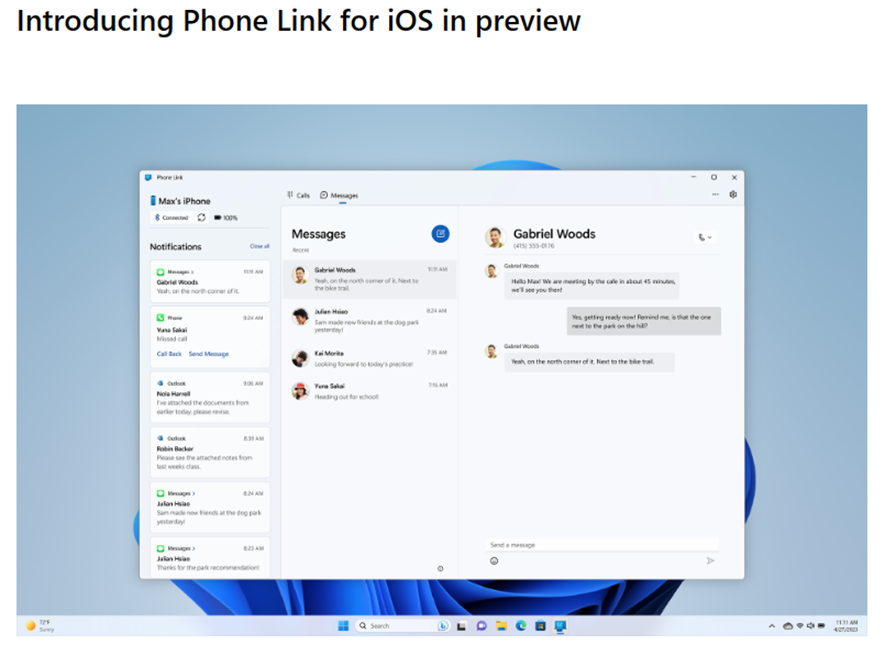The image size is (896, 656).
Task: Open the Nola Harrell Outlook notification
Action: (x=210, y=398)
